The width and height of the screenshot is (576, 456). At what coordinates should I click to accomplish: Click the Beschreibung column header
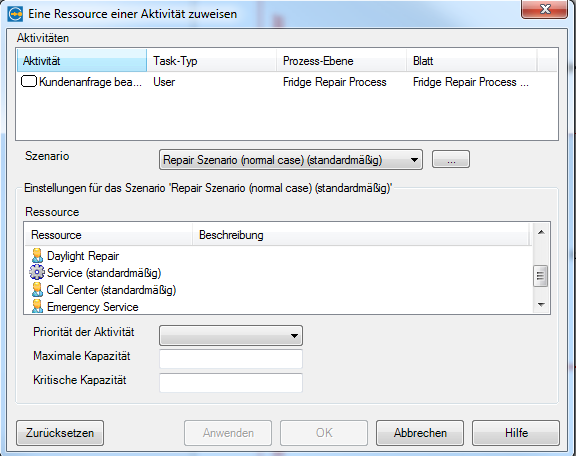[361, 235]
